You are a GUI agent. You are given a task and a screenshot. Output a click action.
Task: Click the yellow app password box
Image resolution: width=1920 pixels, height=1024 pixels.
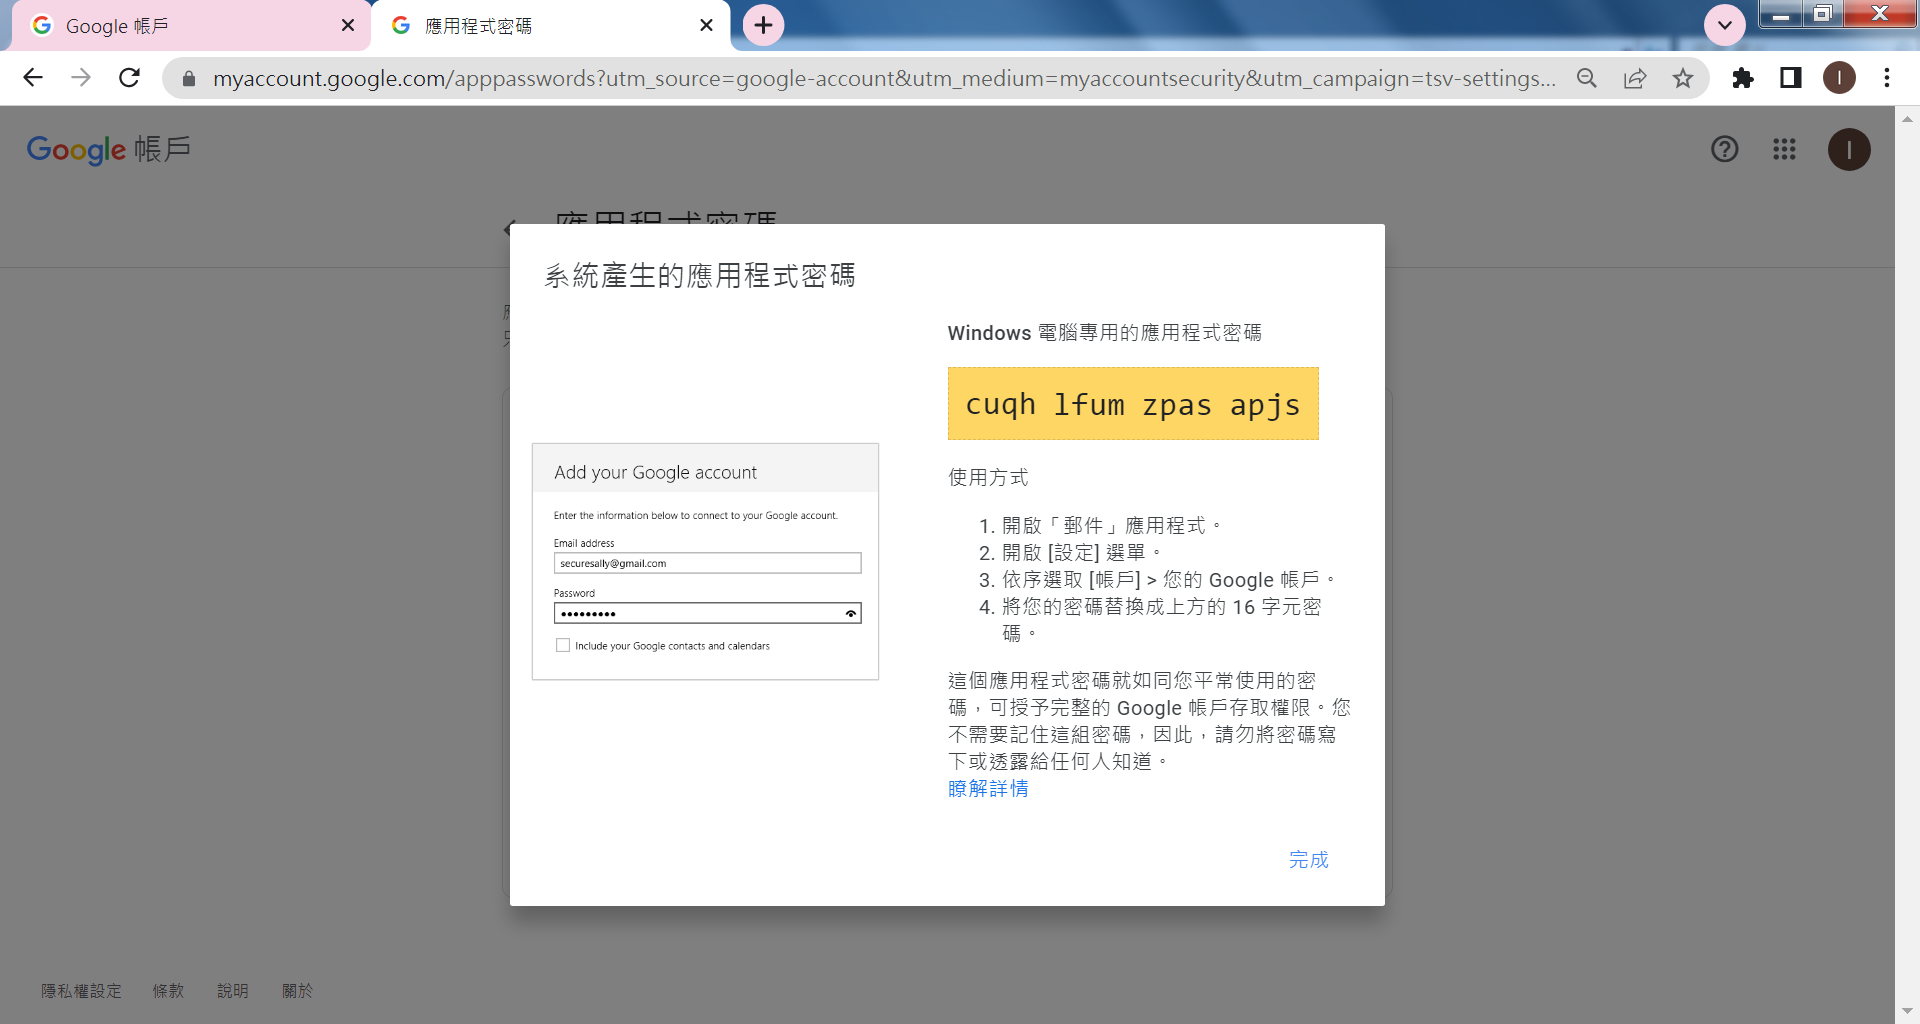point(1132,404)
